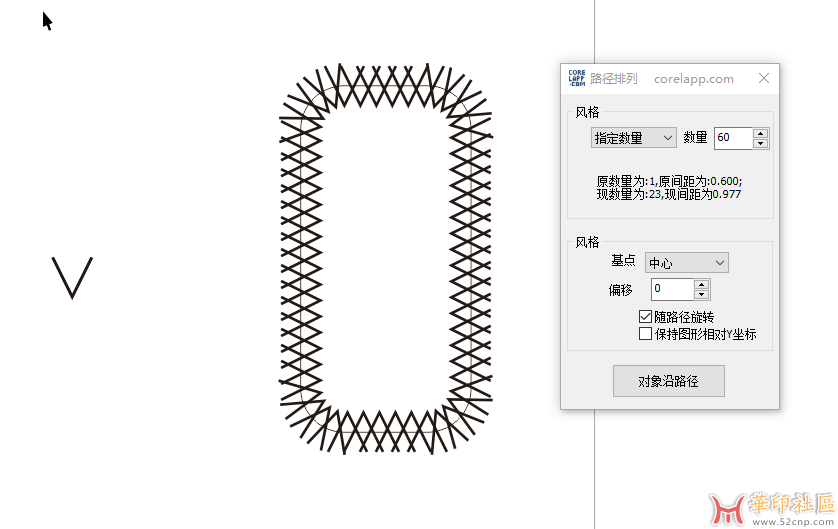838x529 pixels.
Task: Decrease 数量 with the down spinner arrow
Action: [x=760, y=143]
